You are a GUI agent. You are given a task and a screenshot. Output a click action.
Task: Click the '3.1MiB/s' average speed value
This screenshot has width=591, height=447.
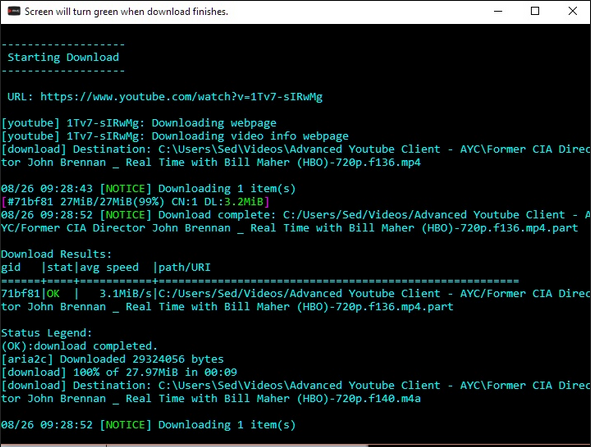[x=126, y=294]
